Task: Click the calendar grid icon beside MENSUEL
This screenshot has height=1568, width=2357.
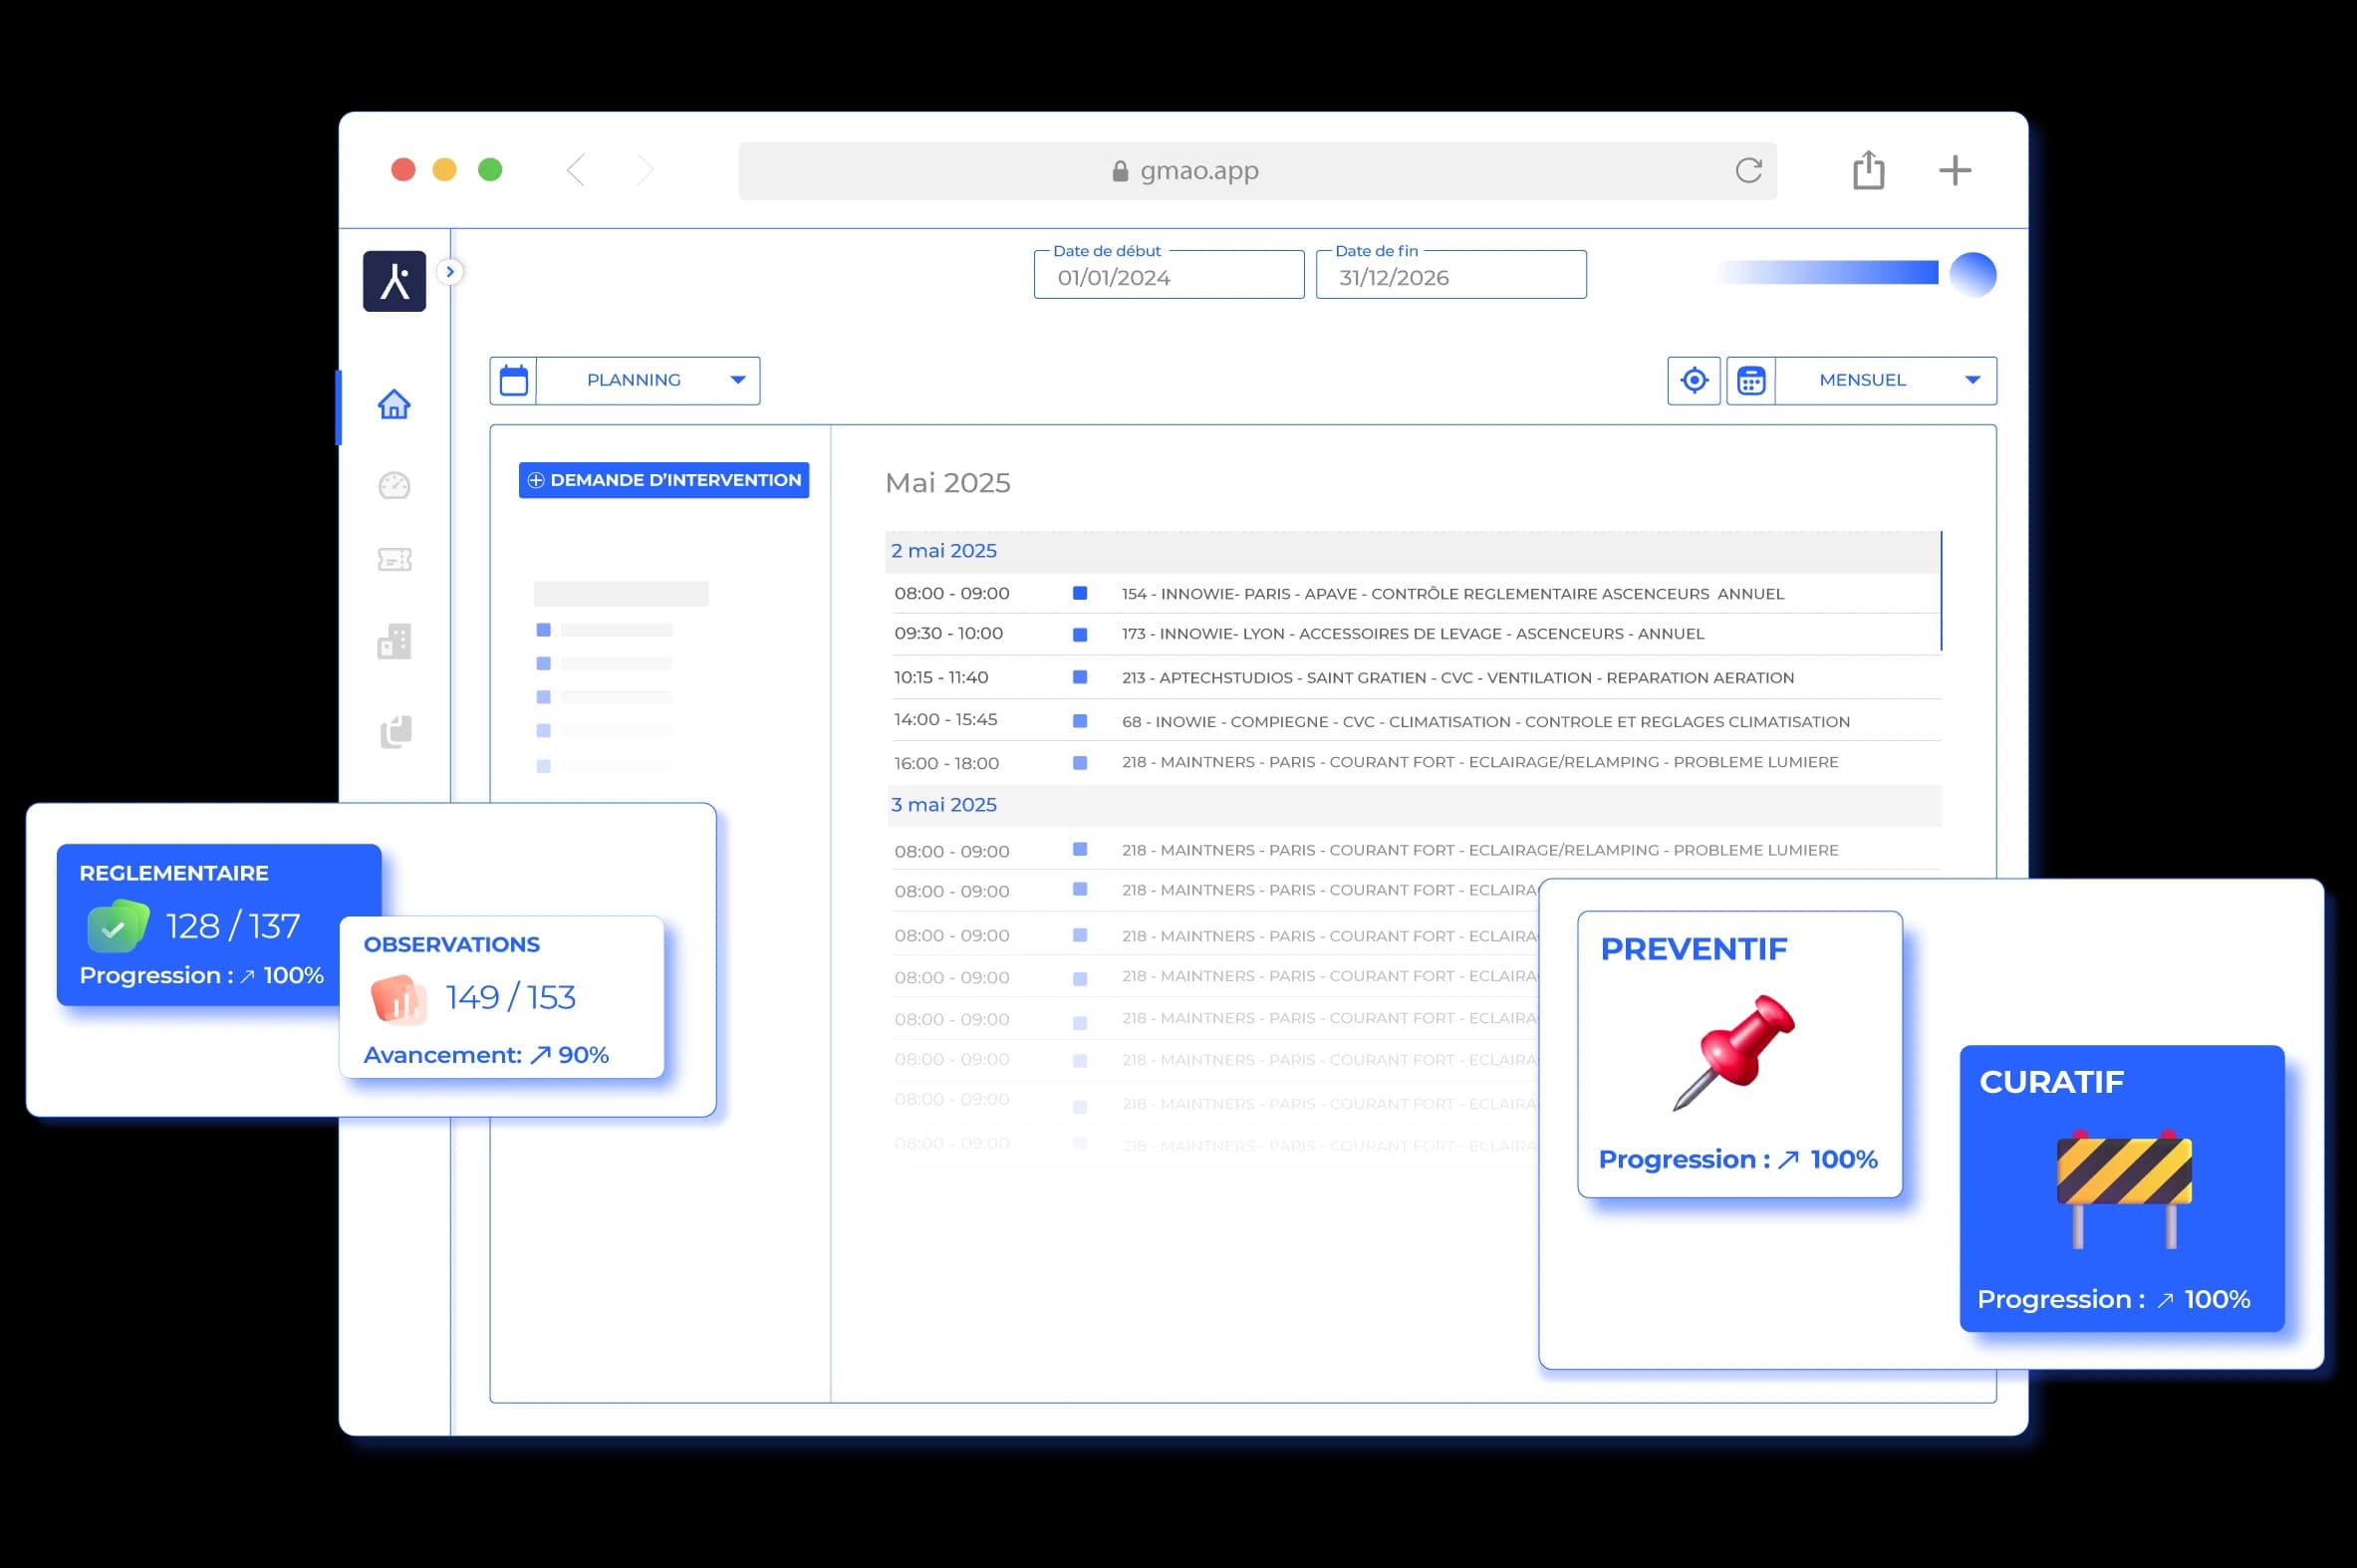Action: pos(1750,381)
